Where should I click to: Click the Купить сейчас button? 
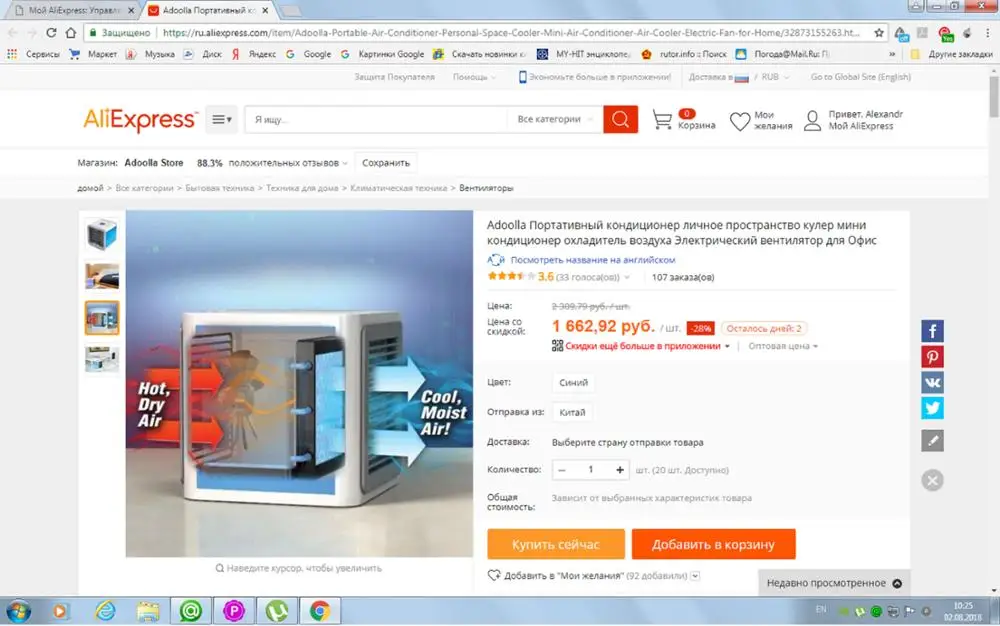coord(555,544)
